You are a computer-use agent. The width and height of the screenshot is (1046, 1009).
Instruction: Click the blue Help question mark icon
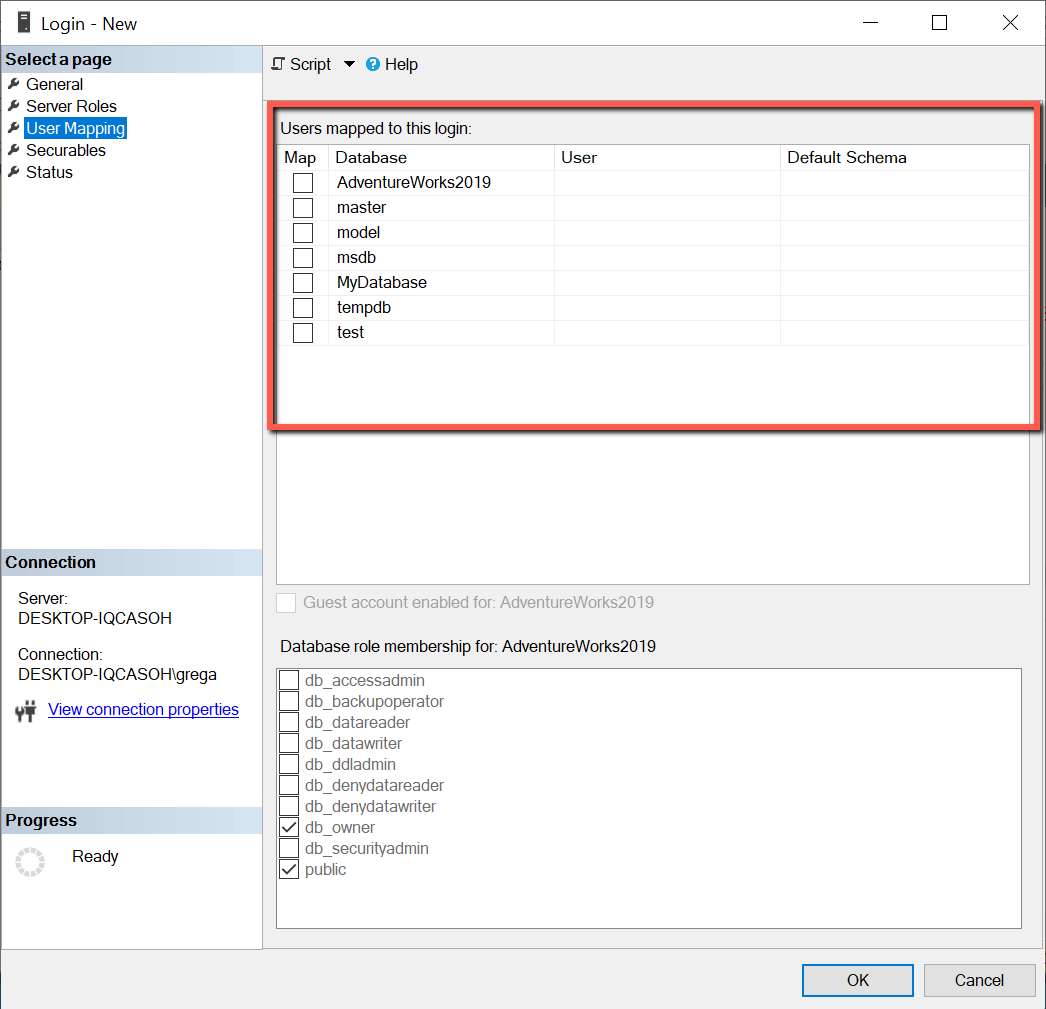373,64
